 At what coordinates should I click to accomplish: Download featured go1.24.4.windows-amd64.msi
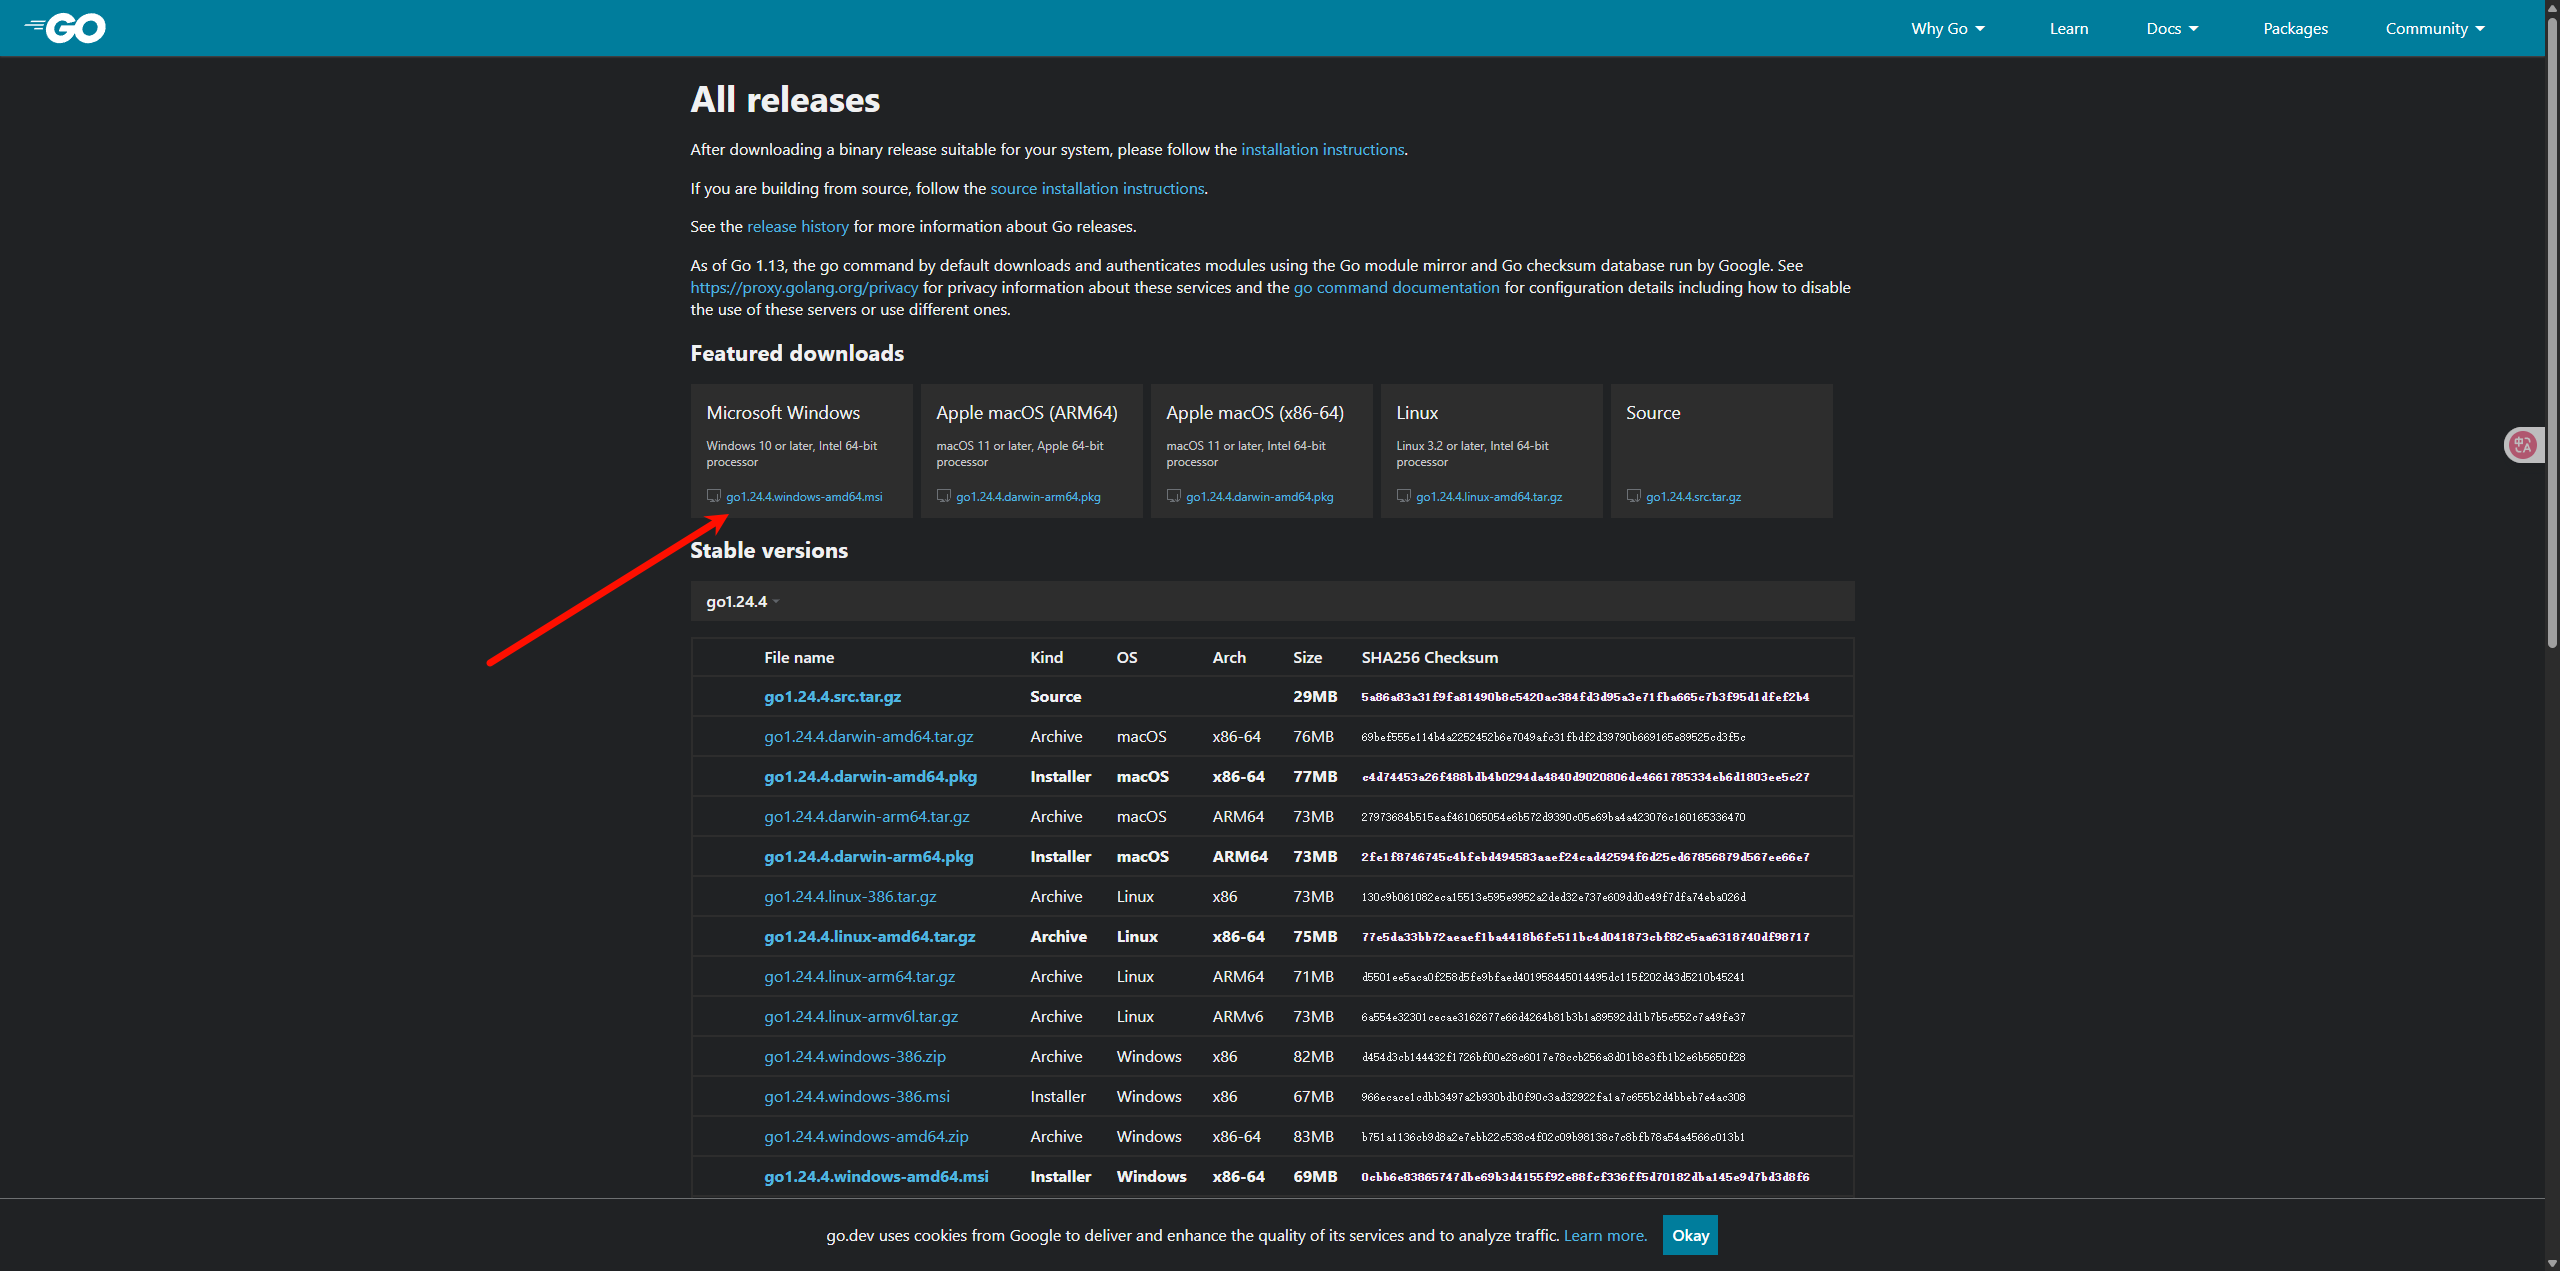coord(804,497)
